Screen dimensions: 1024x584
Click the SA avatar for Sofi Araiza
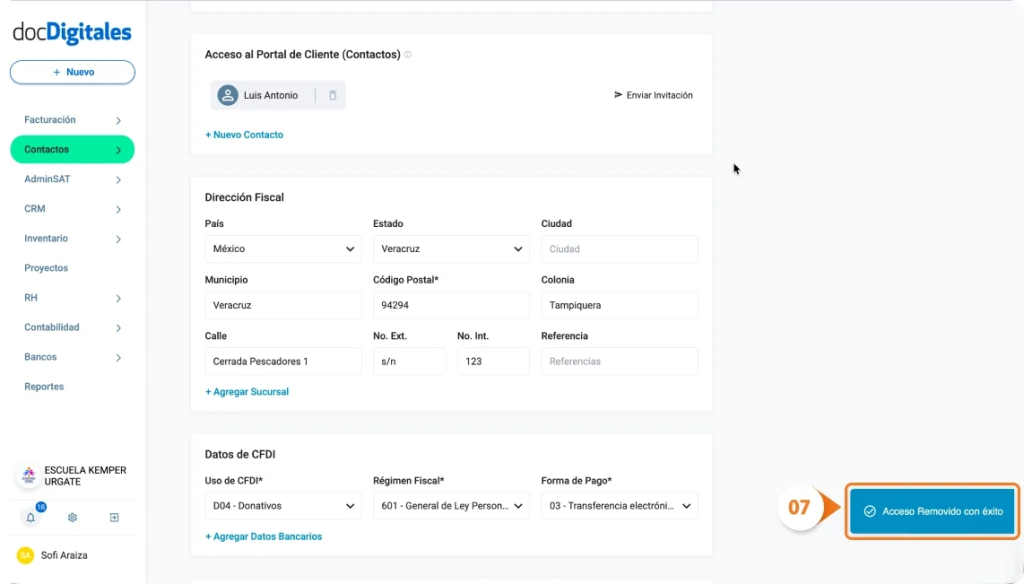point(25,555)
